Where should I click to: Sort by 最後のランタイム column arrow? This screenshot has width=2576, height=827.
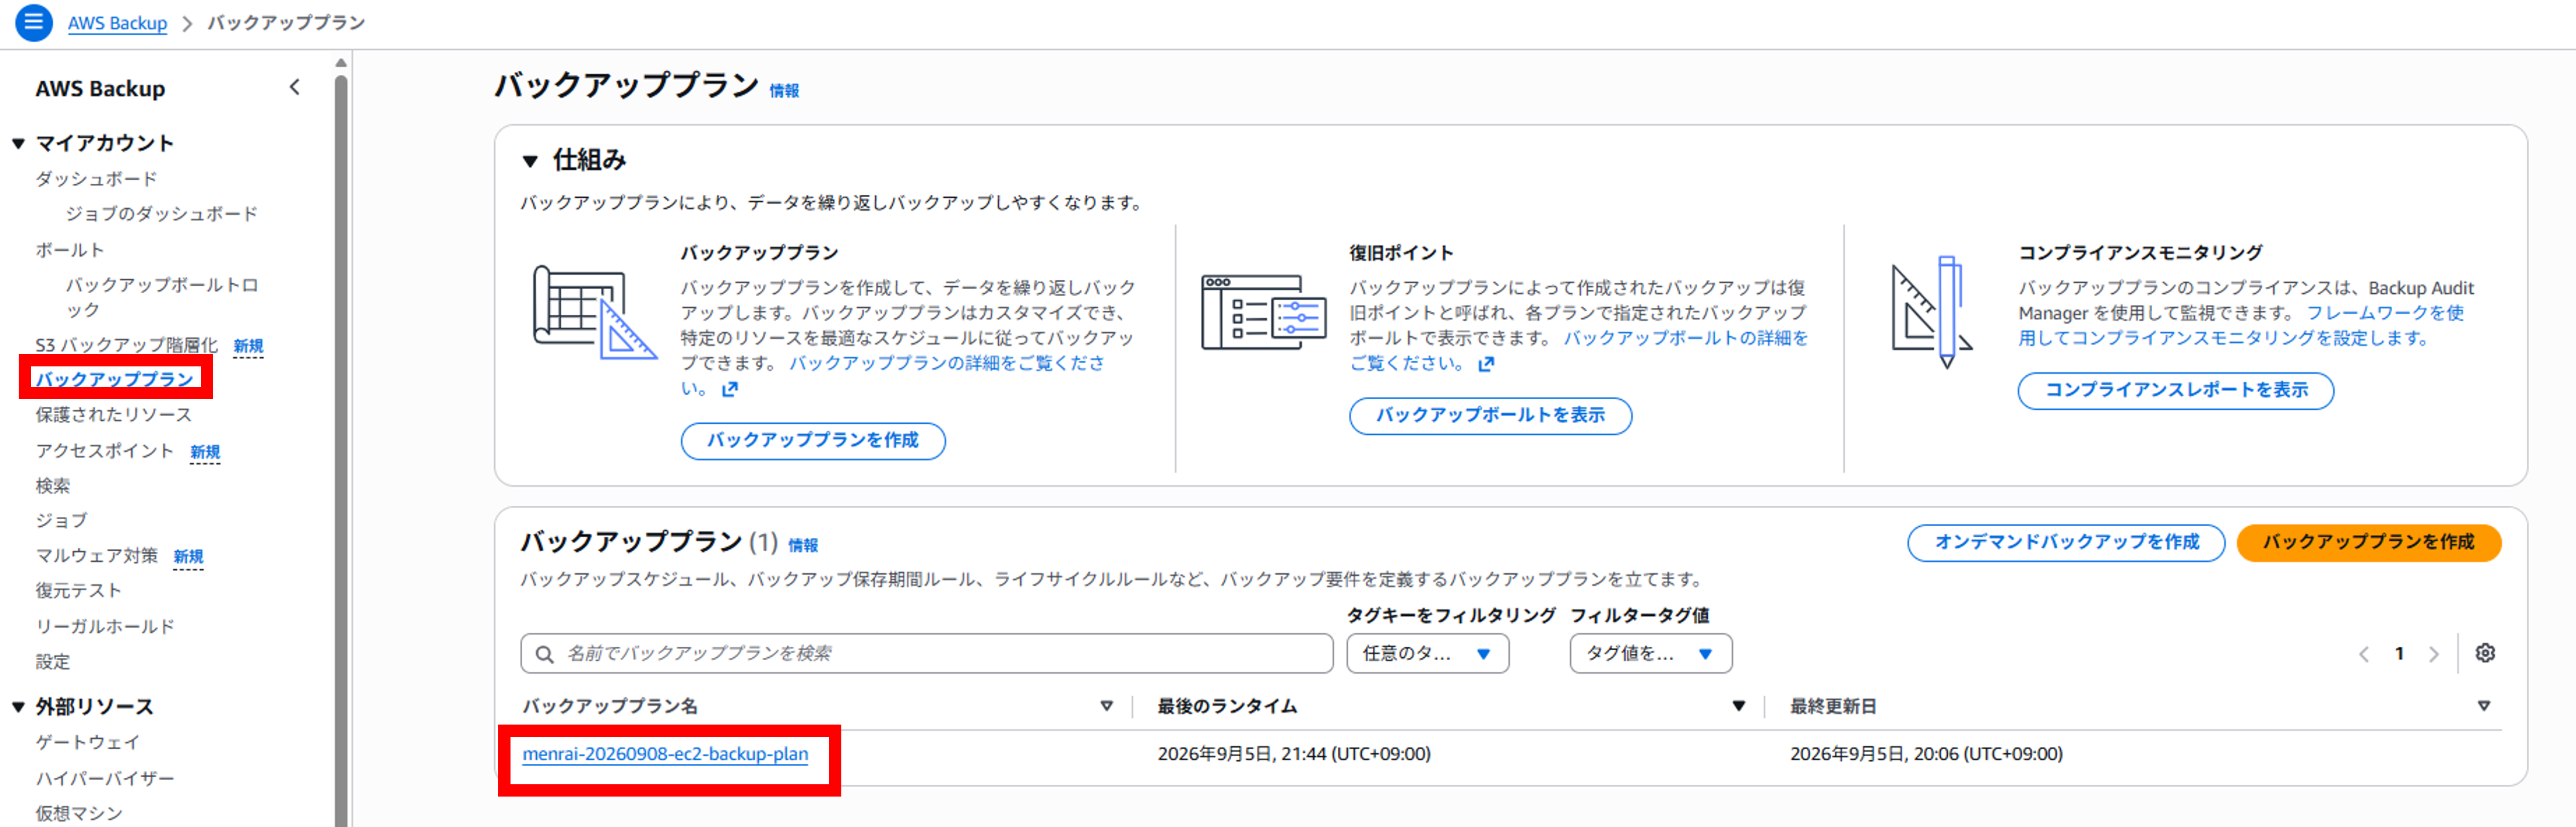click(1739, 706)
